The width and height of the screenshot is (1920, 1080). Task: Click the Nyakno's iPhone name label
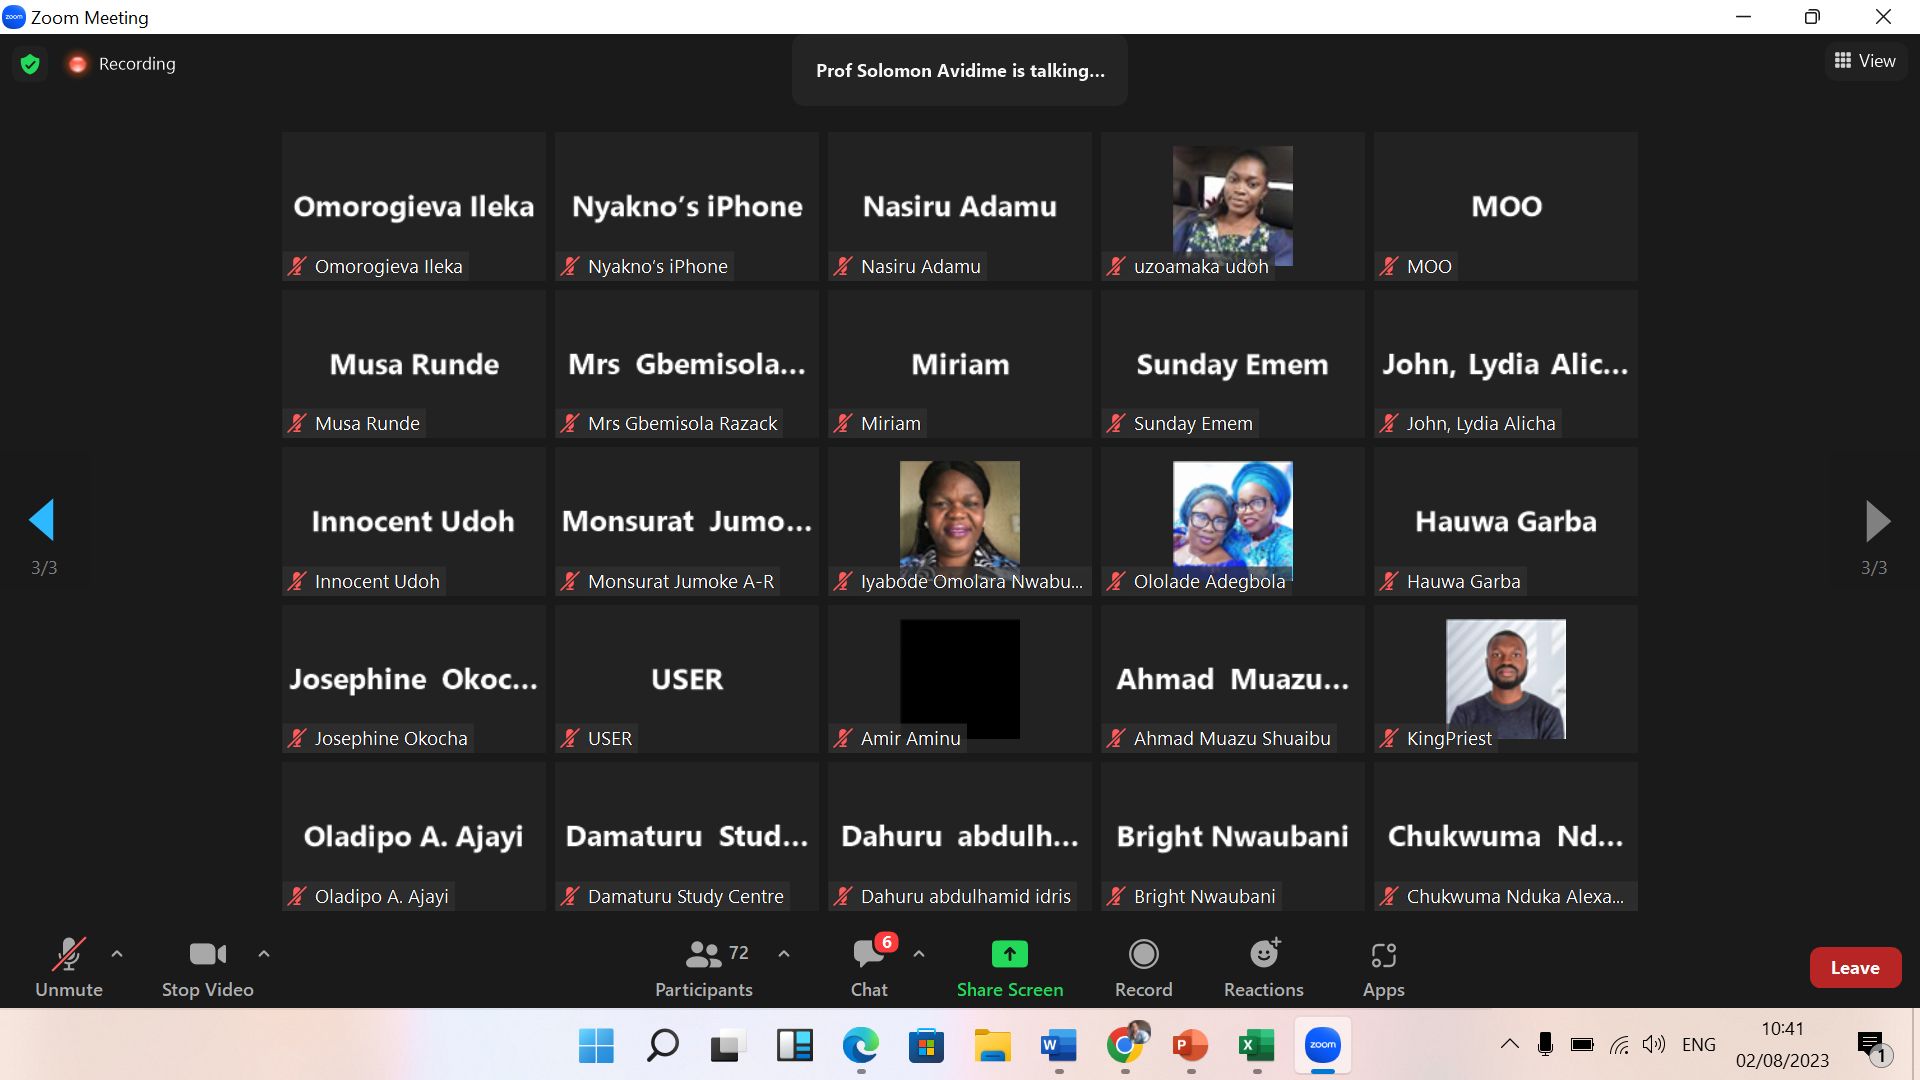click(x=658, y=266)
